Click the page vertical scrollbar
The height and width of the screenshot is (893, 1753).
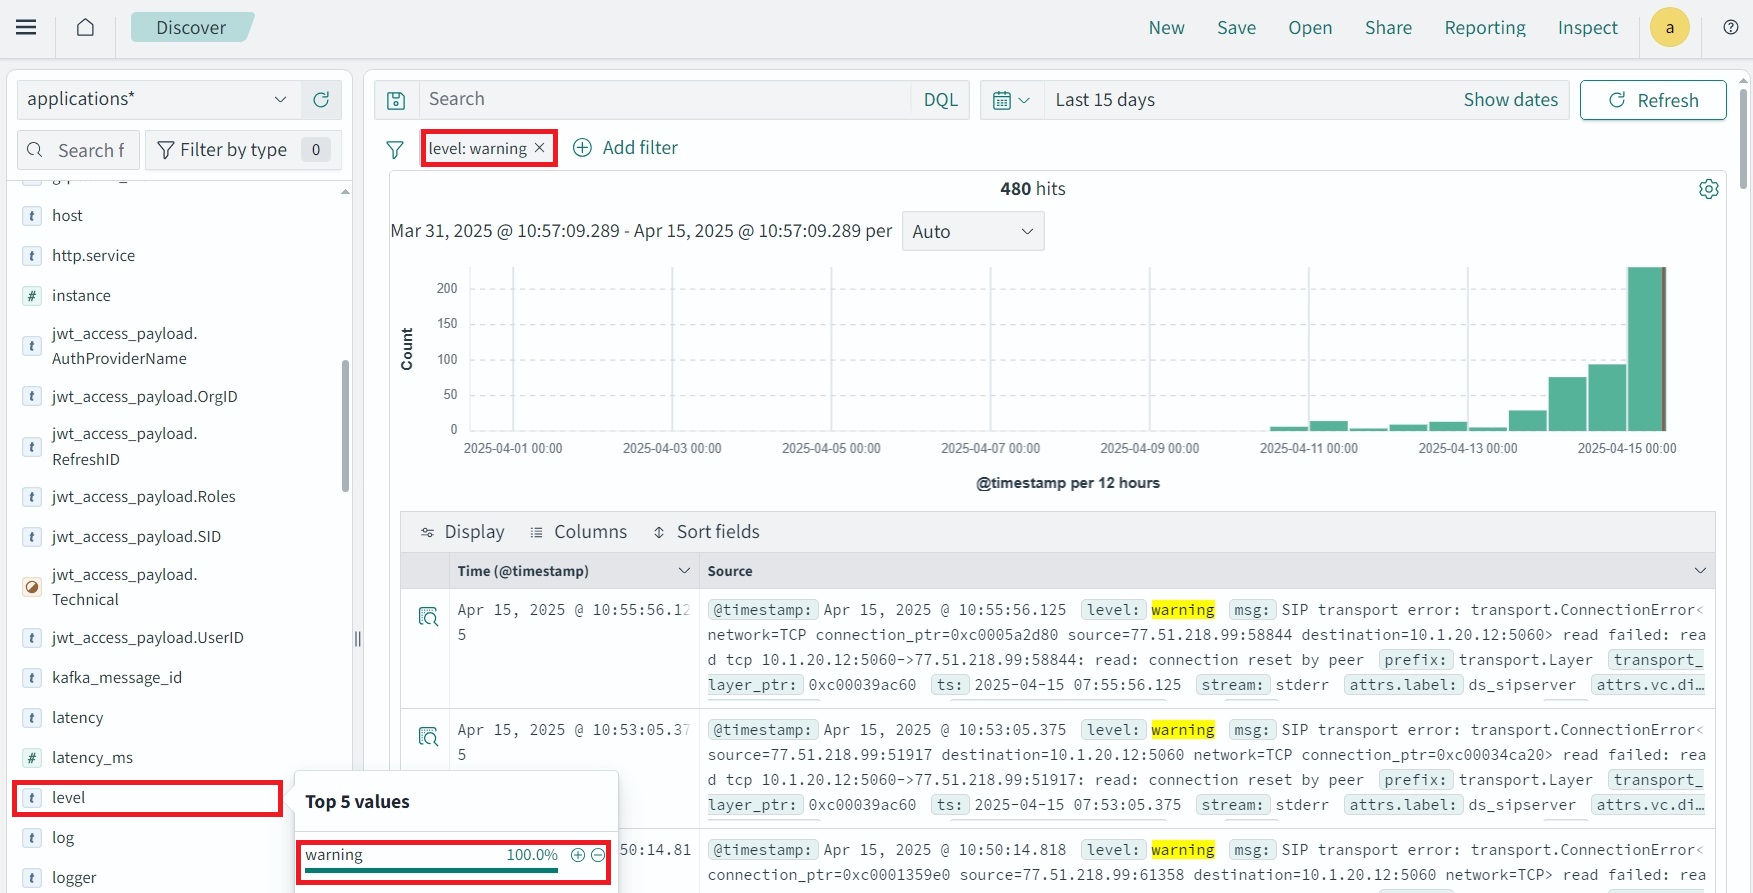(1743, 138)
